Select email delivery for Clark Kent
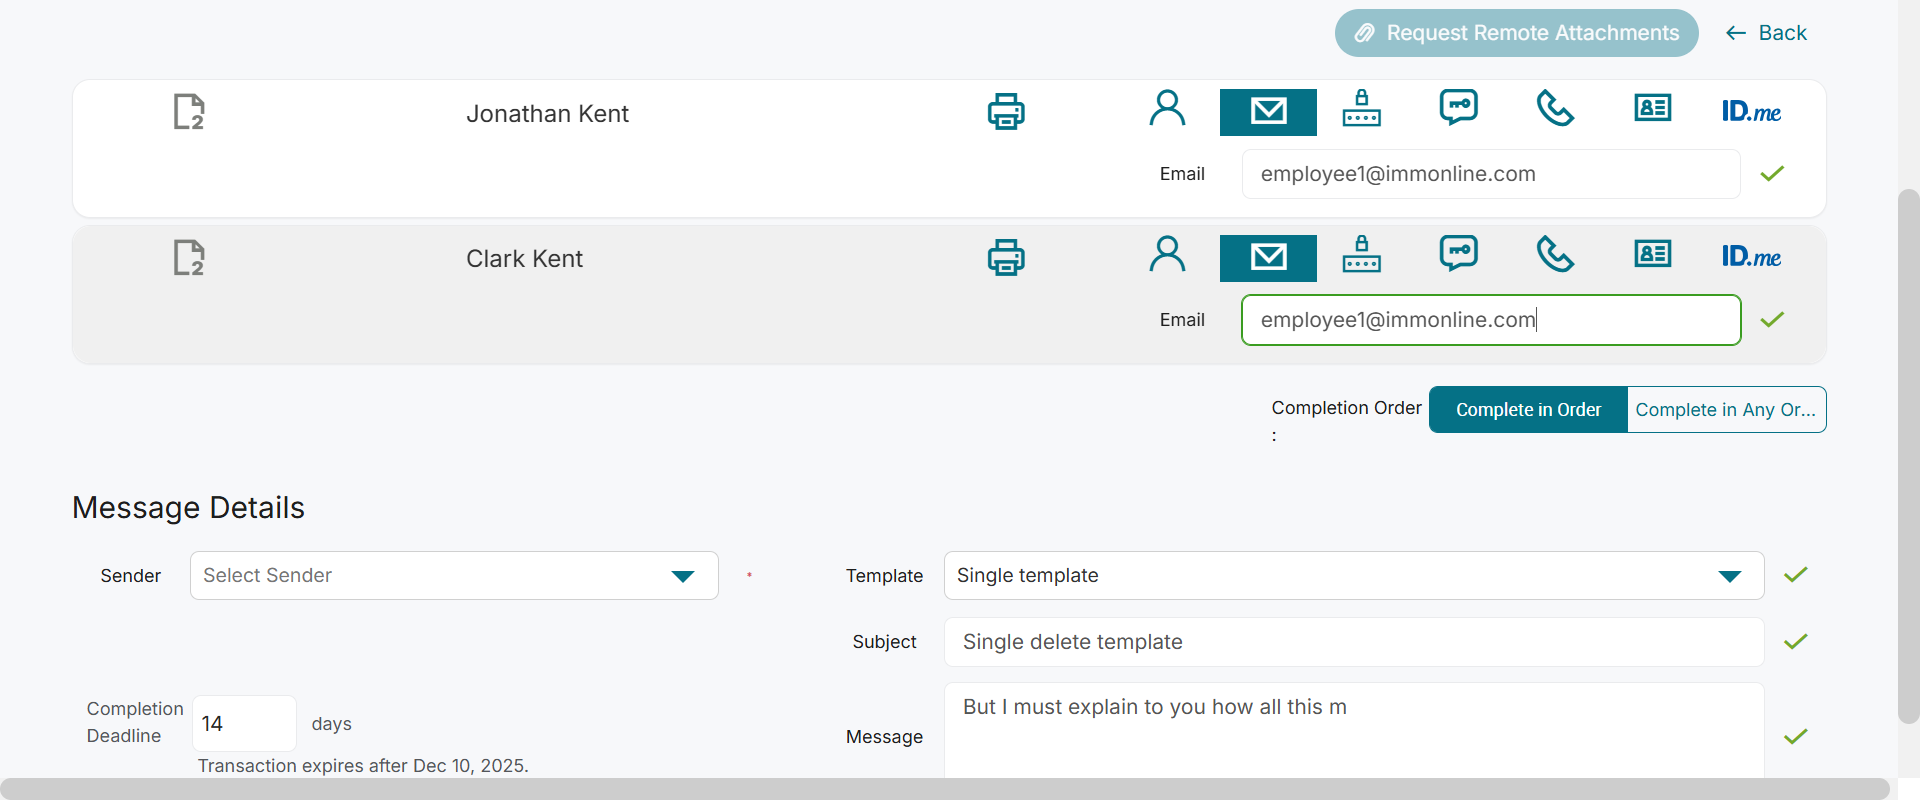1920x800 pixels. 1268,257
